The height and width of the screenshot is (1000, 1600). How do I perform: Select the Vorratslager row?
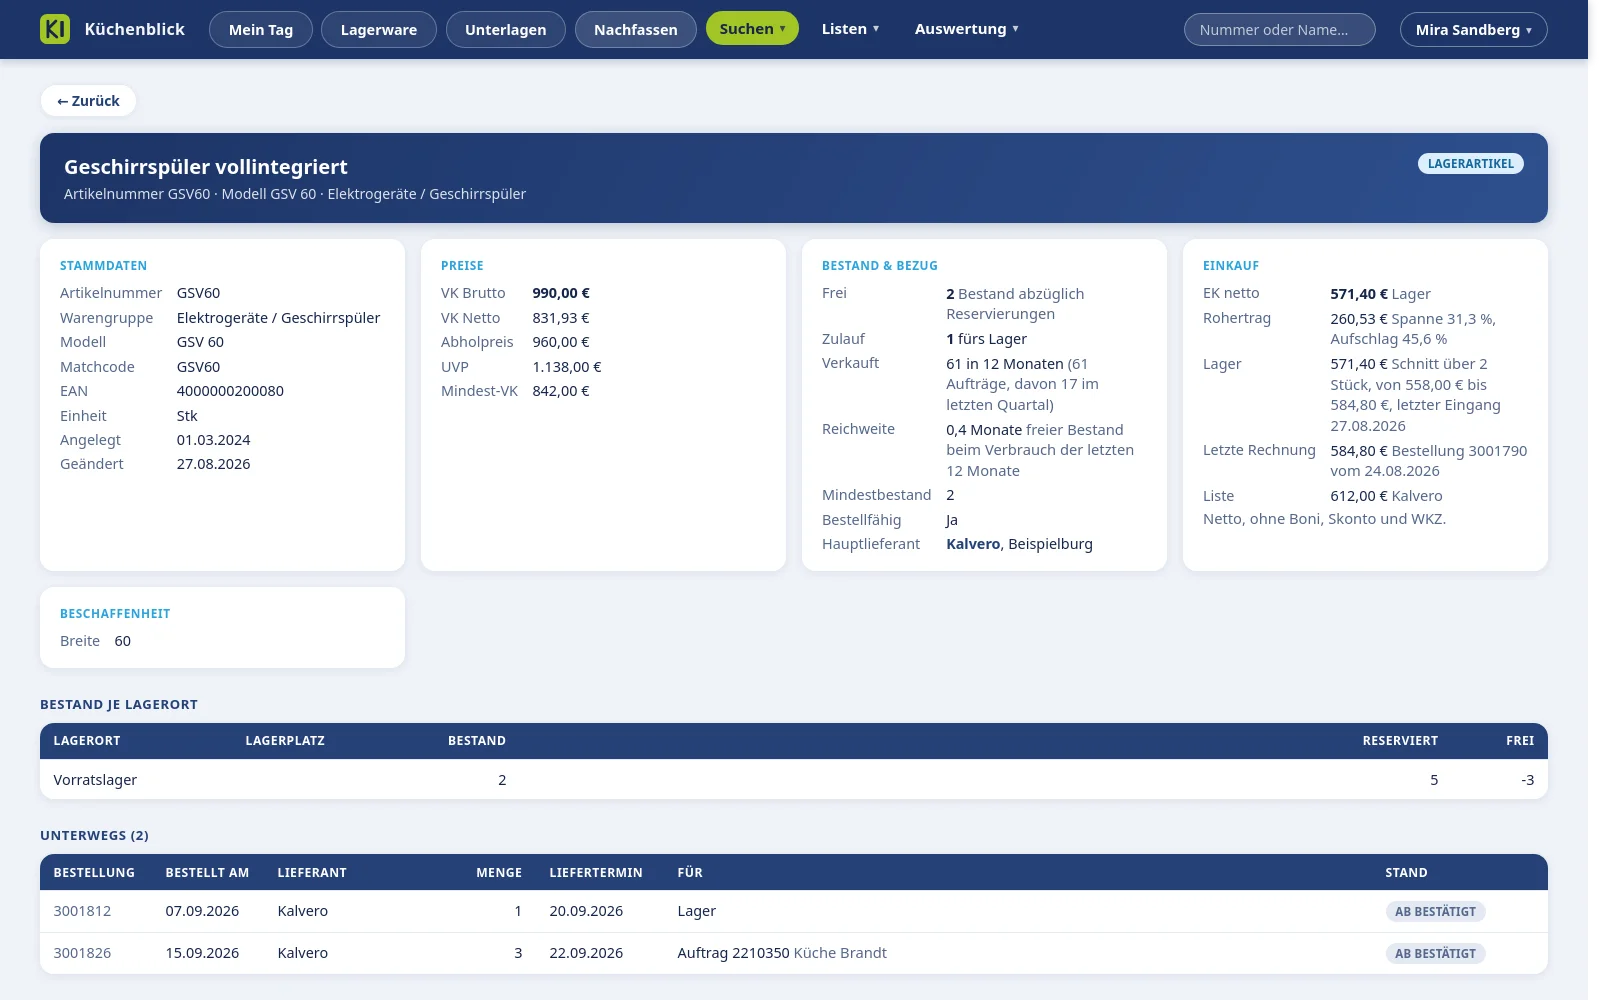[x=794, y=780]
